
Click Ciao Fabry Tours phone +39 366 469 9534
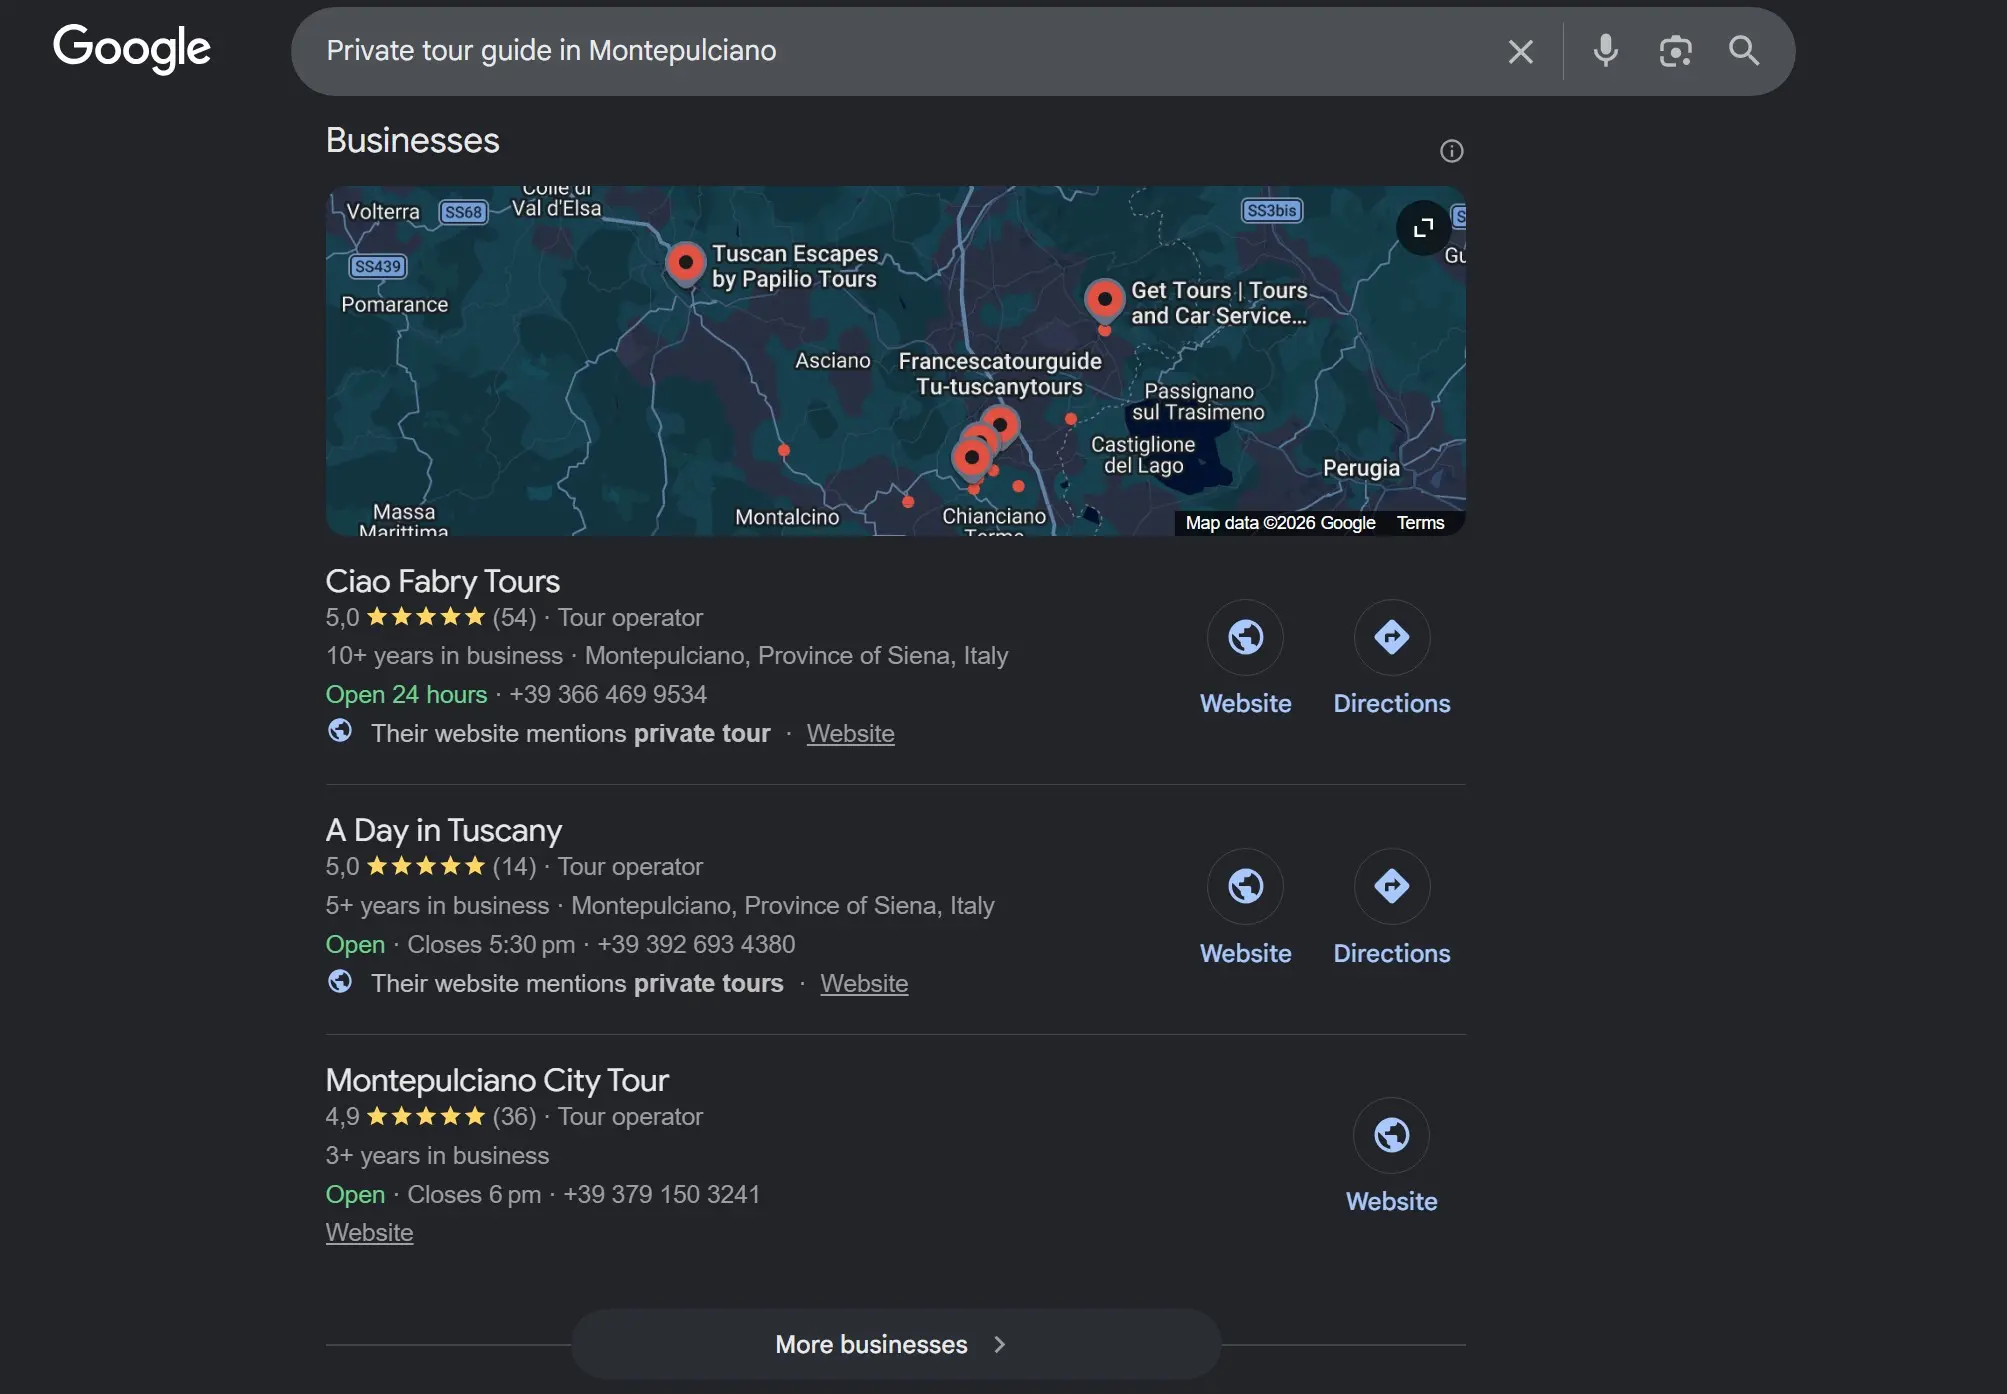coord(608,694)
